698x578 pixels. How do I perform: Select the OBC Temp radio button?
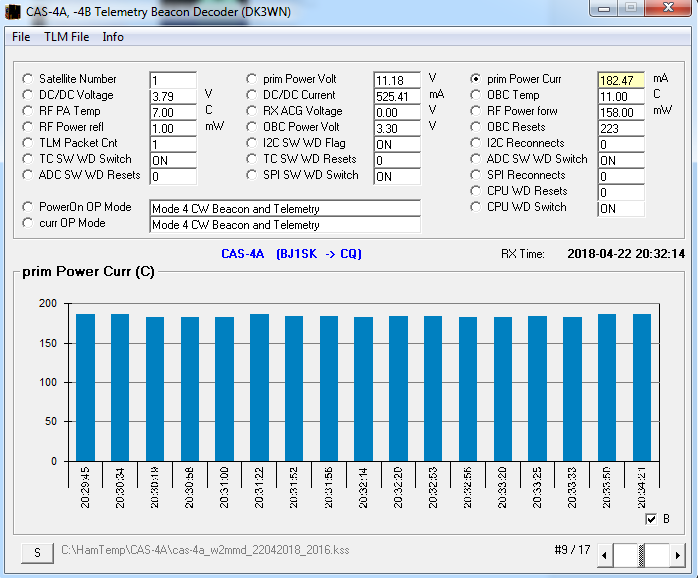point(476,95)
